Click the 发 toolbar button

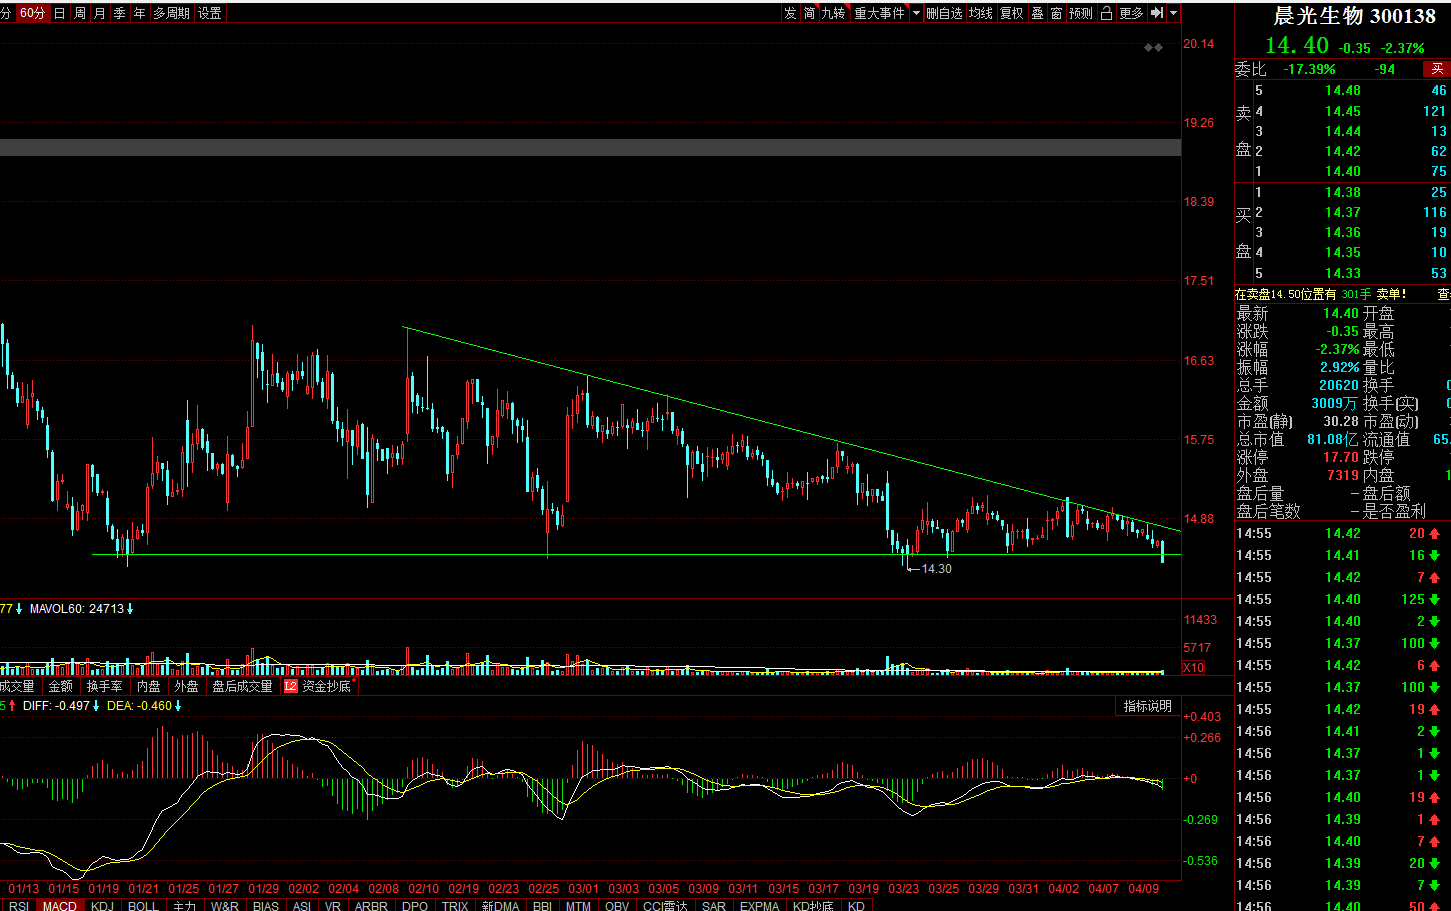click(x=790, y=13)
